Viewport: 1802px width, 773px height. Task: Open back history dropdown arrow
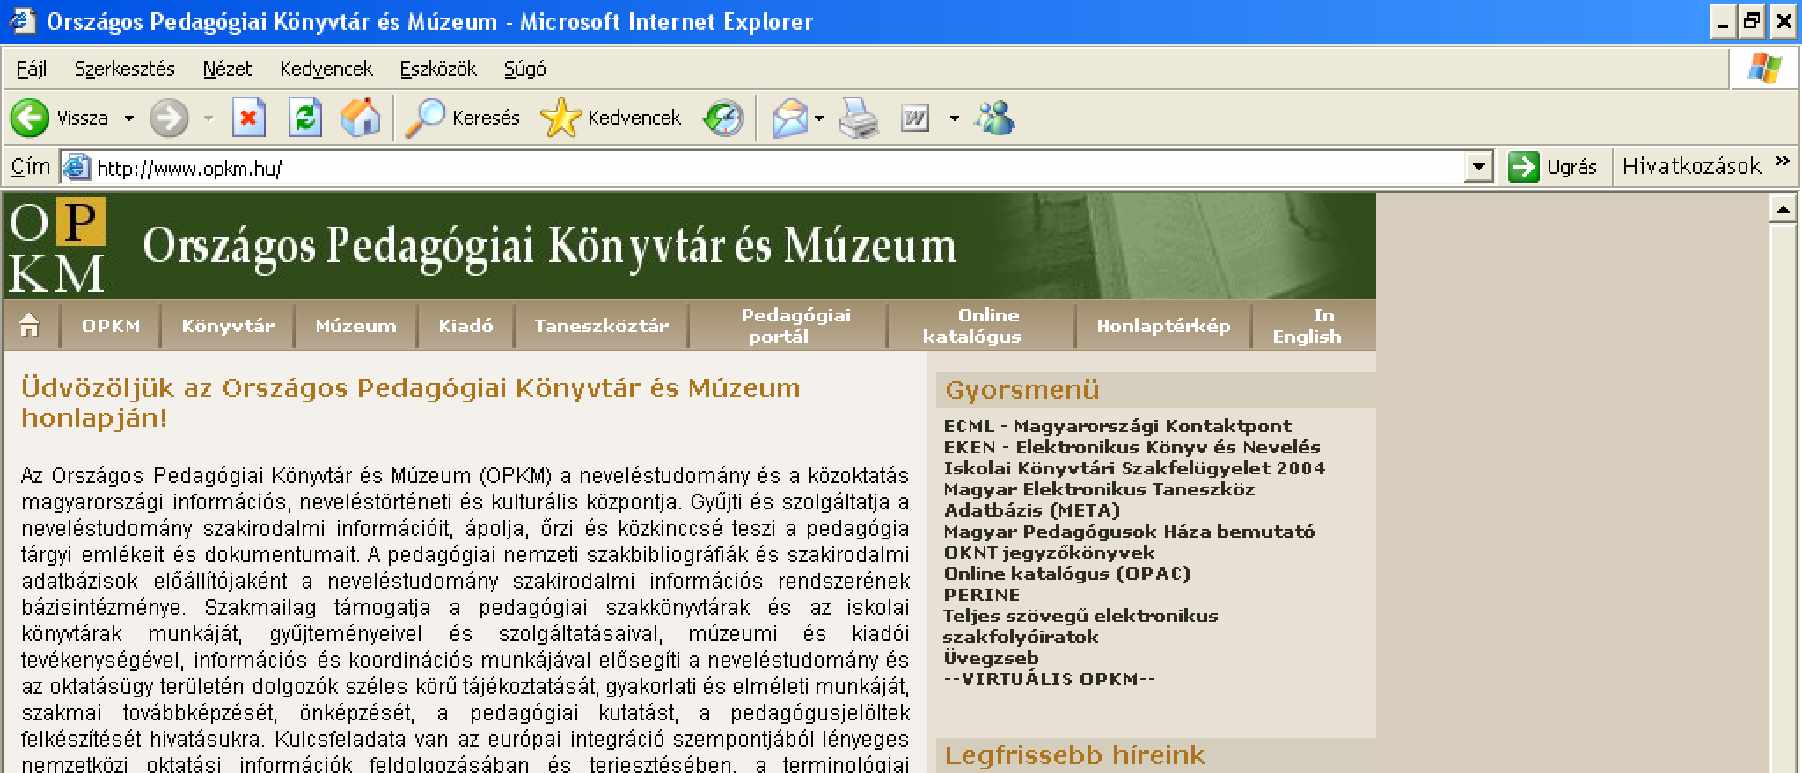click(x=129, y=118)
